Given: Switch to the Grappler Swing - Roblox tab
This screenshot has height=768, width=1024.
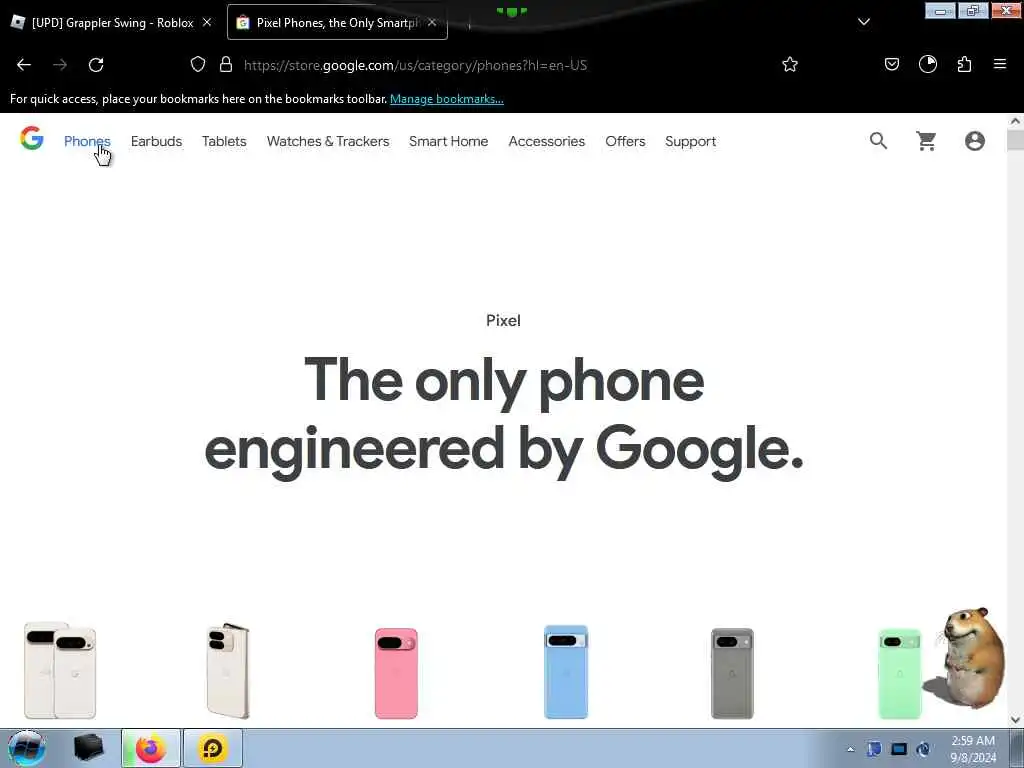Looking at the screenshot, I should [112, 22].
